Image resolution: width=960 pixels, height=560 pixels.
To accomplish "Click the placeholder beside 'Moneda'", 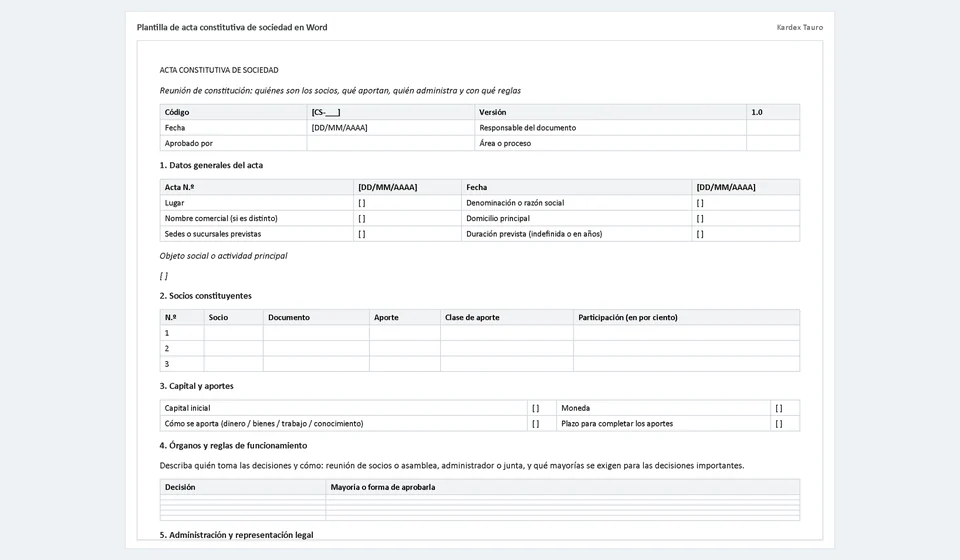I will tap(779, 408).
